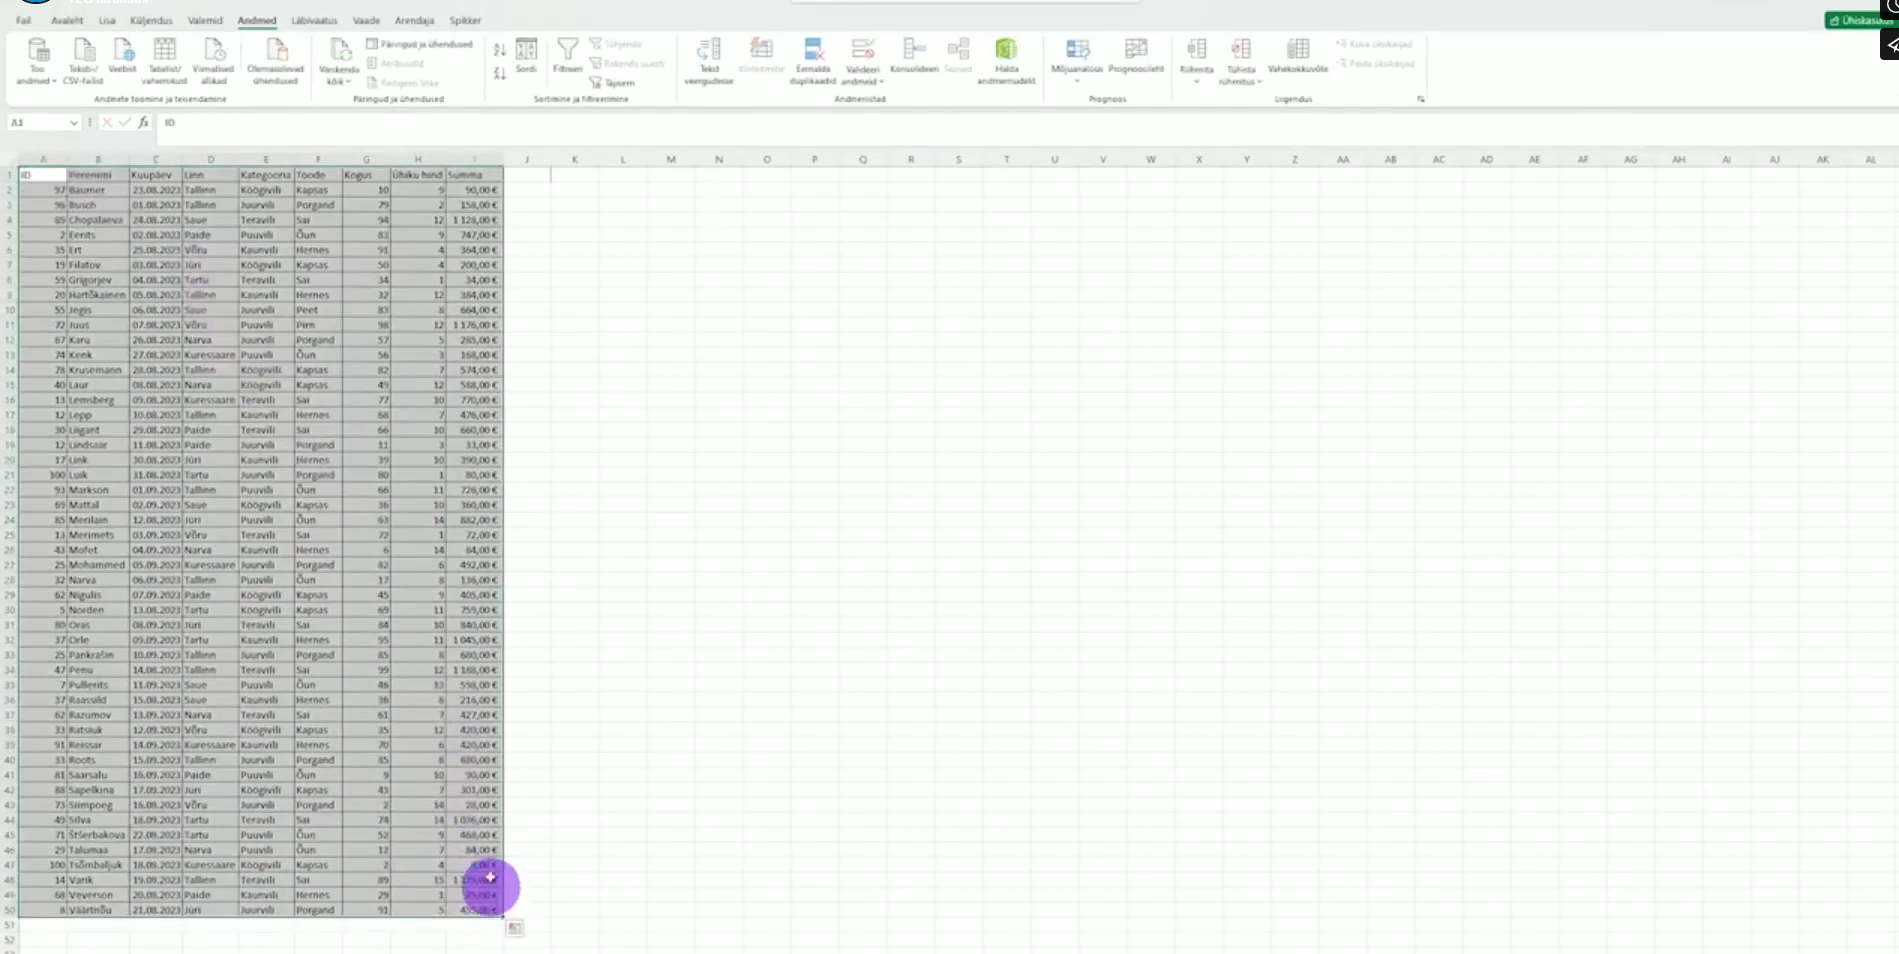
Task: Select the cell containing "Baumer"
Action: (x=98, y=190)
